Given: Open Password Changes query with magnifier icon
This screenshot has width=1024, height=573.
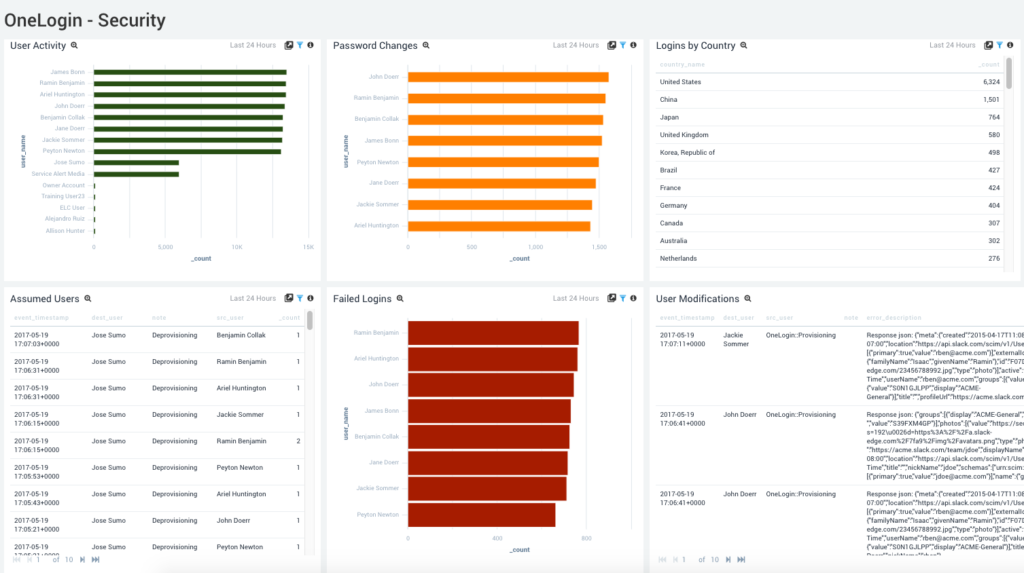Looking at the screenshot, I should 426,46.
